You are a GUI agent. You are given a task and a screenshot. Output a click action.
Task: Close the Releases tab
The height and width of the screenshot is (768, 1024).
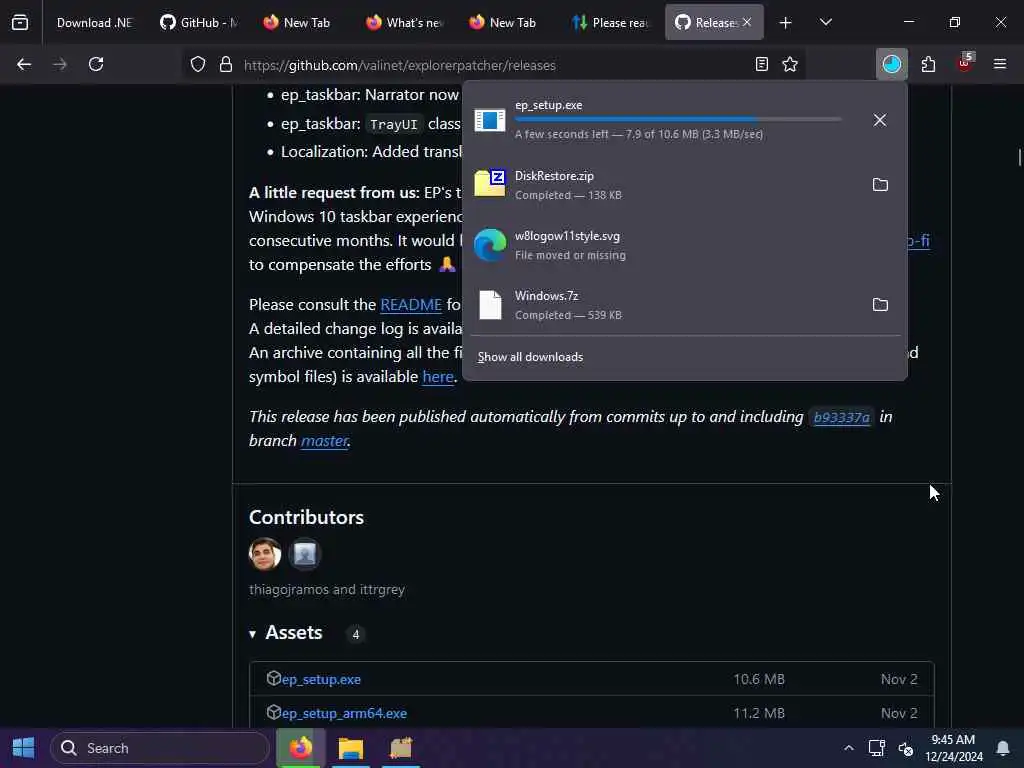click(x=747, y=22)
